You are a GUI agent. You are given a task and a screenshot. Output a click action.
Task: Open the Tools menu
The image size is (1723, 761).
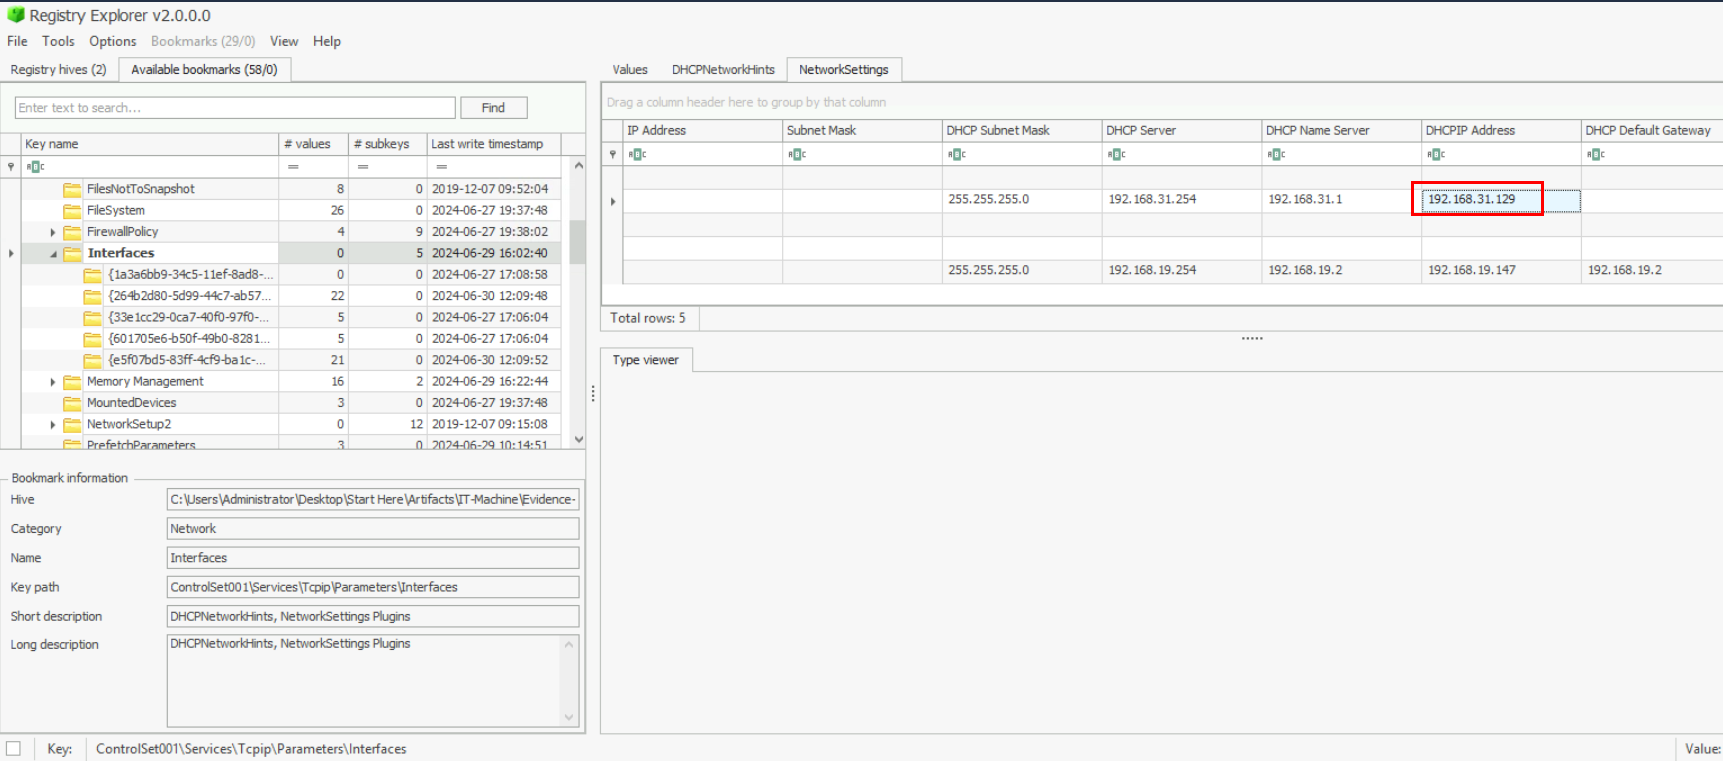click(58, 41)
